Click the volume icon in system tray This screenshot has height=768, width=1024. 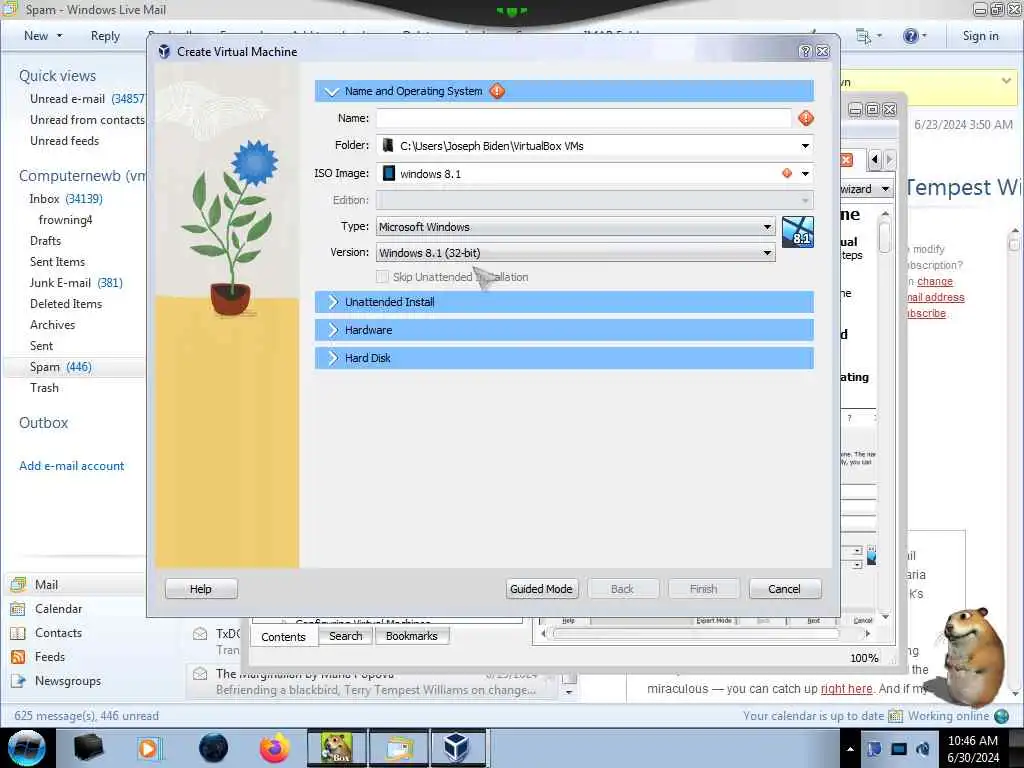pyautogui.click(x=923, y=748)
